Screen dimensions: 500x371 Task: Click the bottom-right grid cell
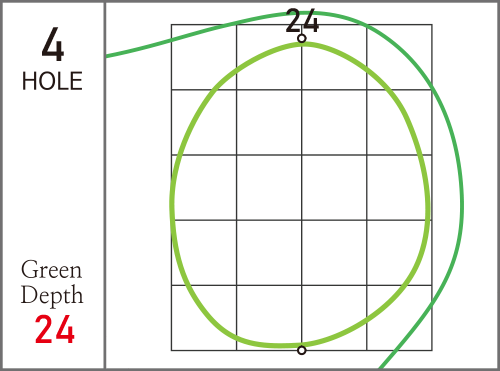(399, 318)
